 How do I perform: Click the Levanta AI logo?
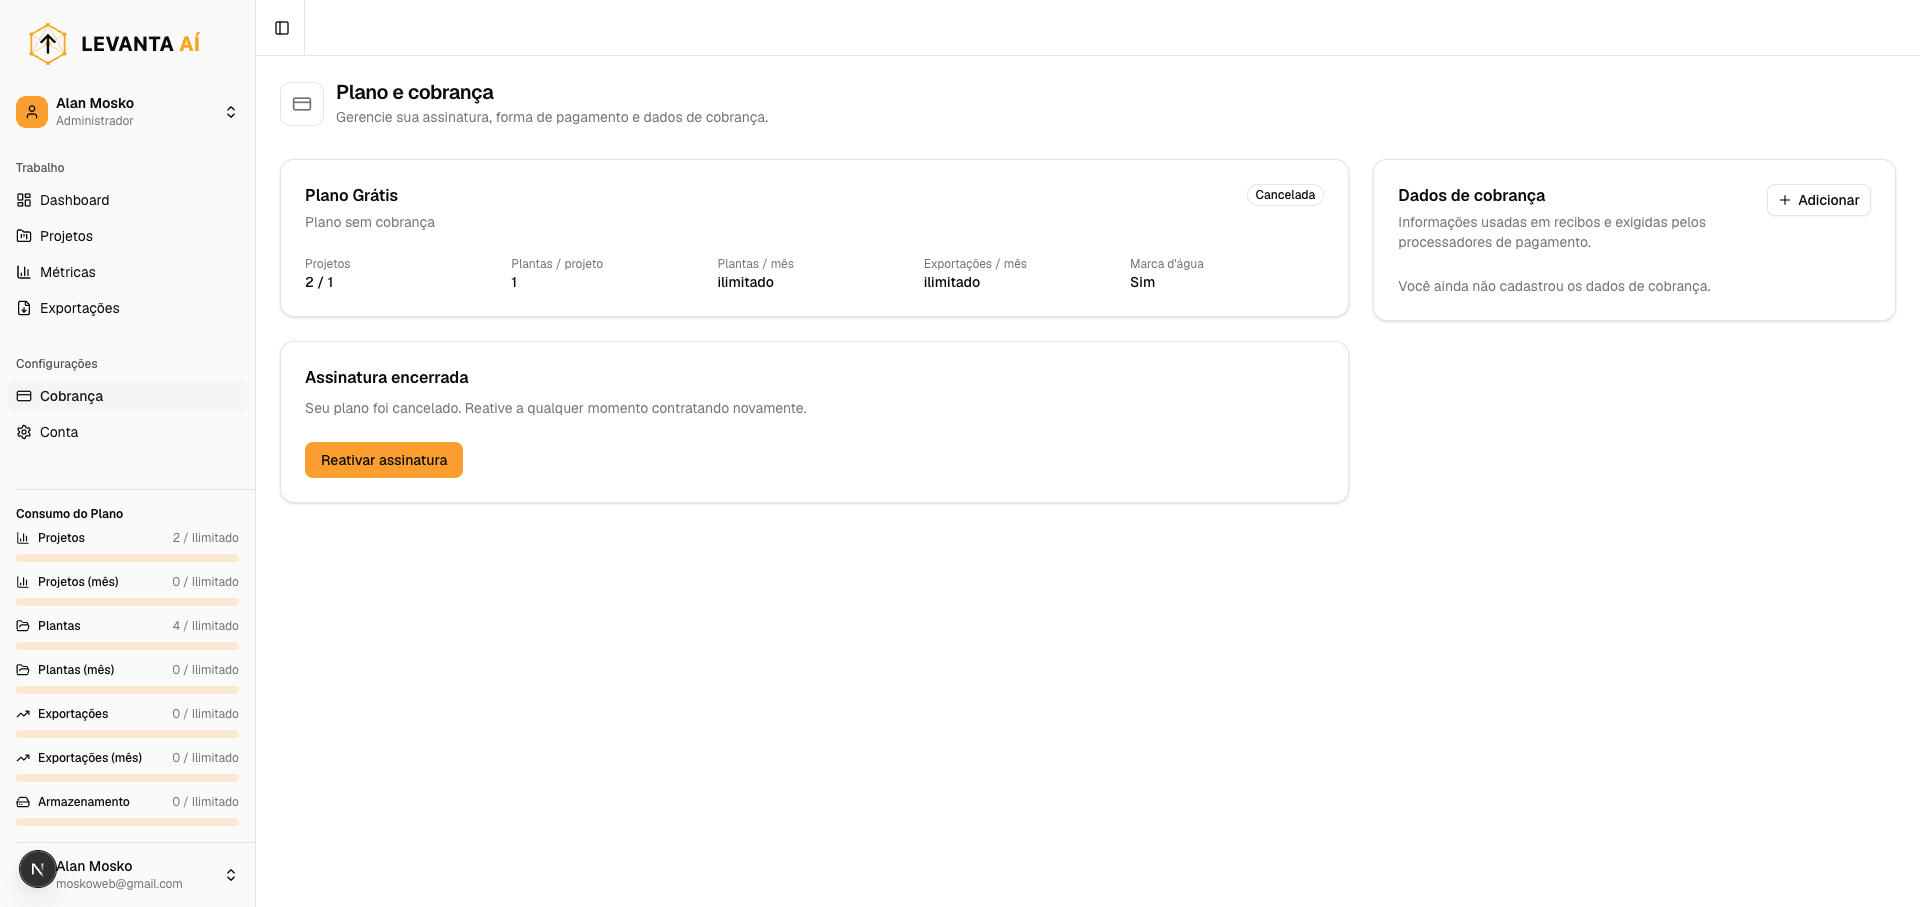114,43
